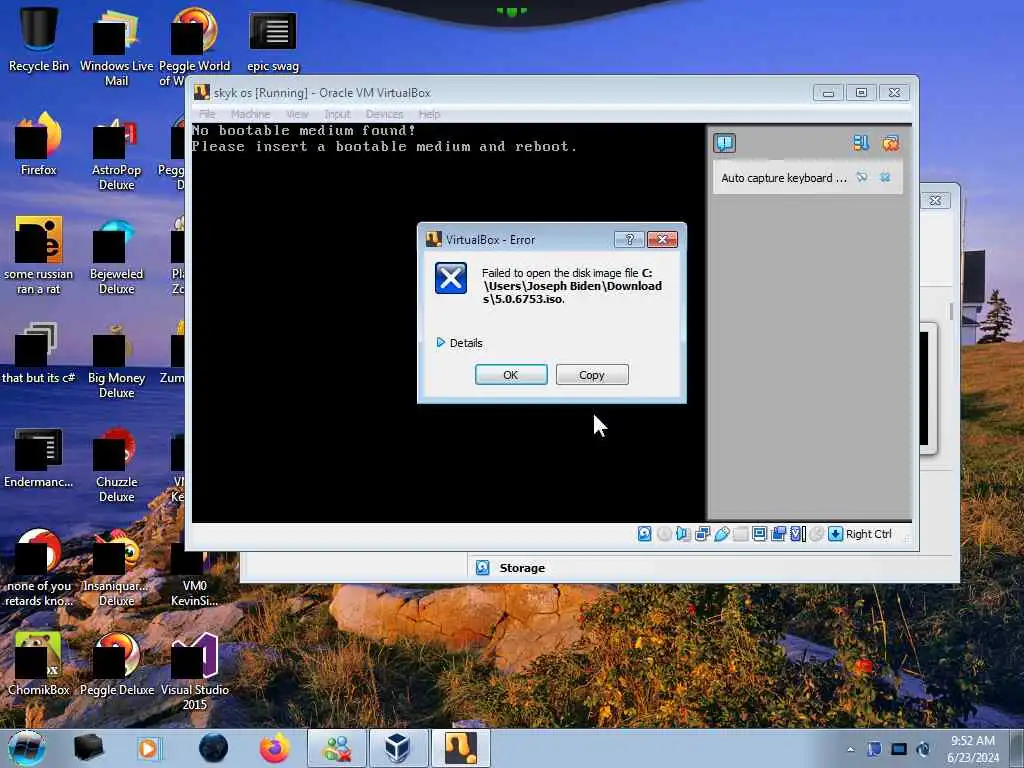Select the Storage section in background window
The image size is (1024, 768).
coord(522,568)
